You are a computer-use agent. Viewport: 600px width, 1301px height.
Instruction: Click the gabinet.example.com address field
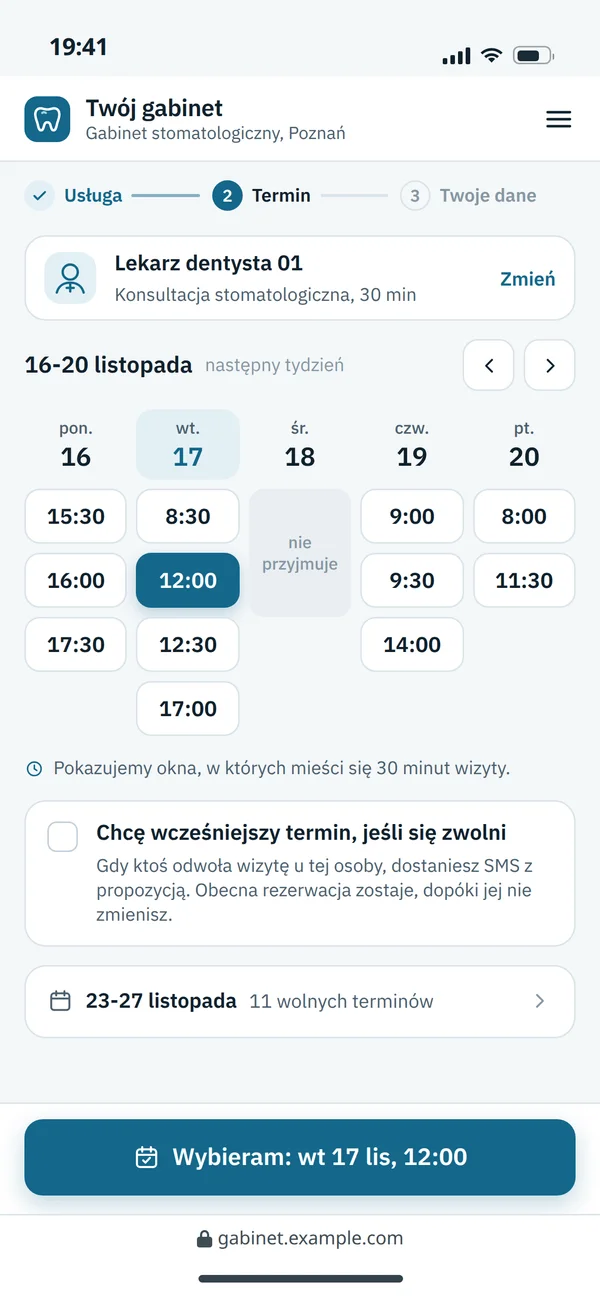(300, 1238)
